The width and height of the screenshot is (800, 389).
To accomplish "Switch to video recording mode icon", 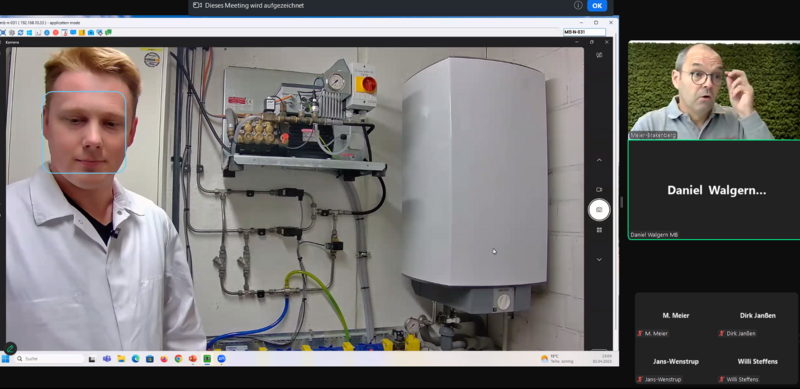I will [x=599, y=189].
